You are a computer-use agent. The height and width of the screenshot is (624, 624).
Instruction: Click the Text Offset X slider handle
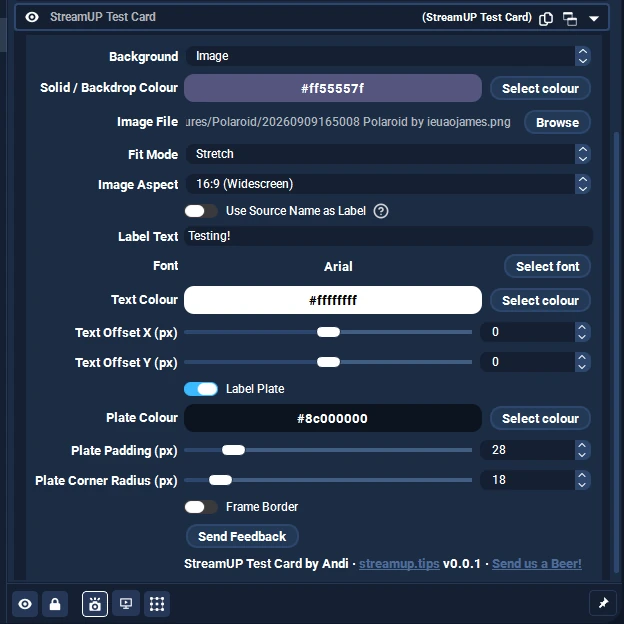(x=328, y=332)
